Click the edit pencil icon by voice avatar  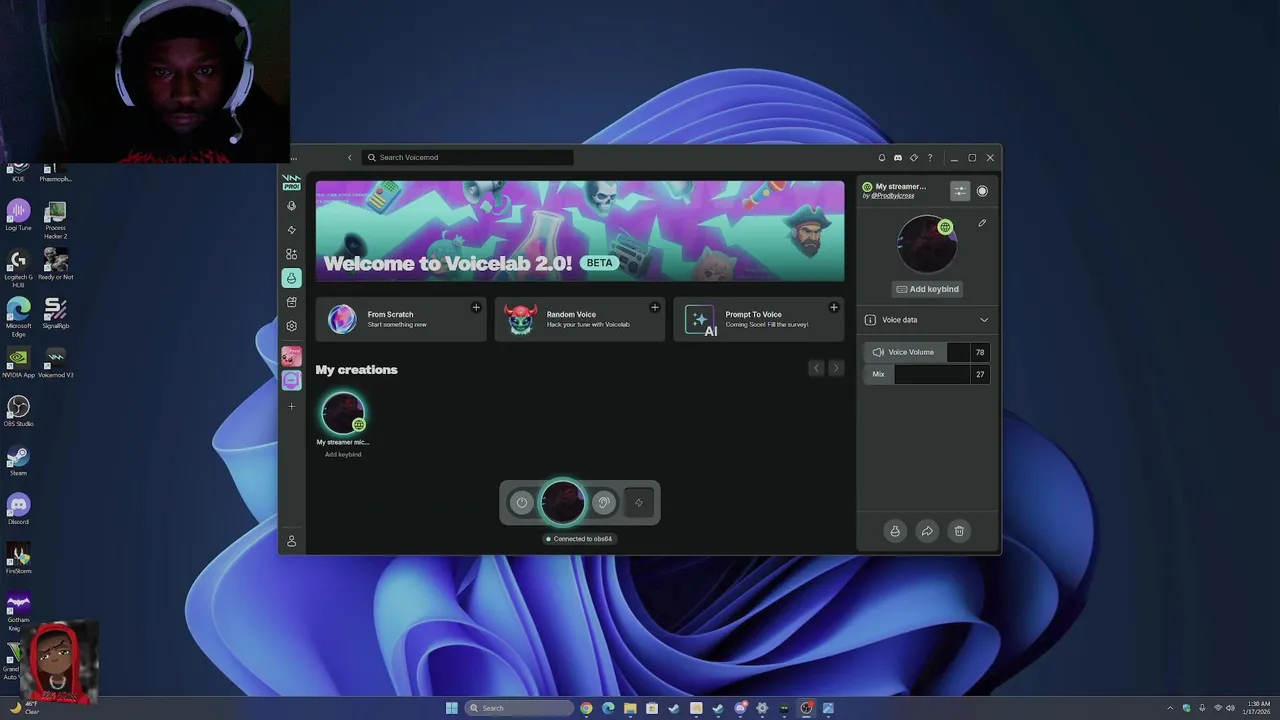(x=982, y=223)
